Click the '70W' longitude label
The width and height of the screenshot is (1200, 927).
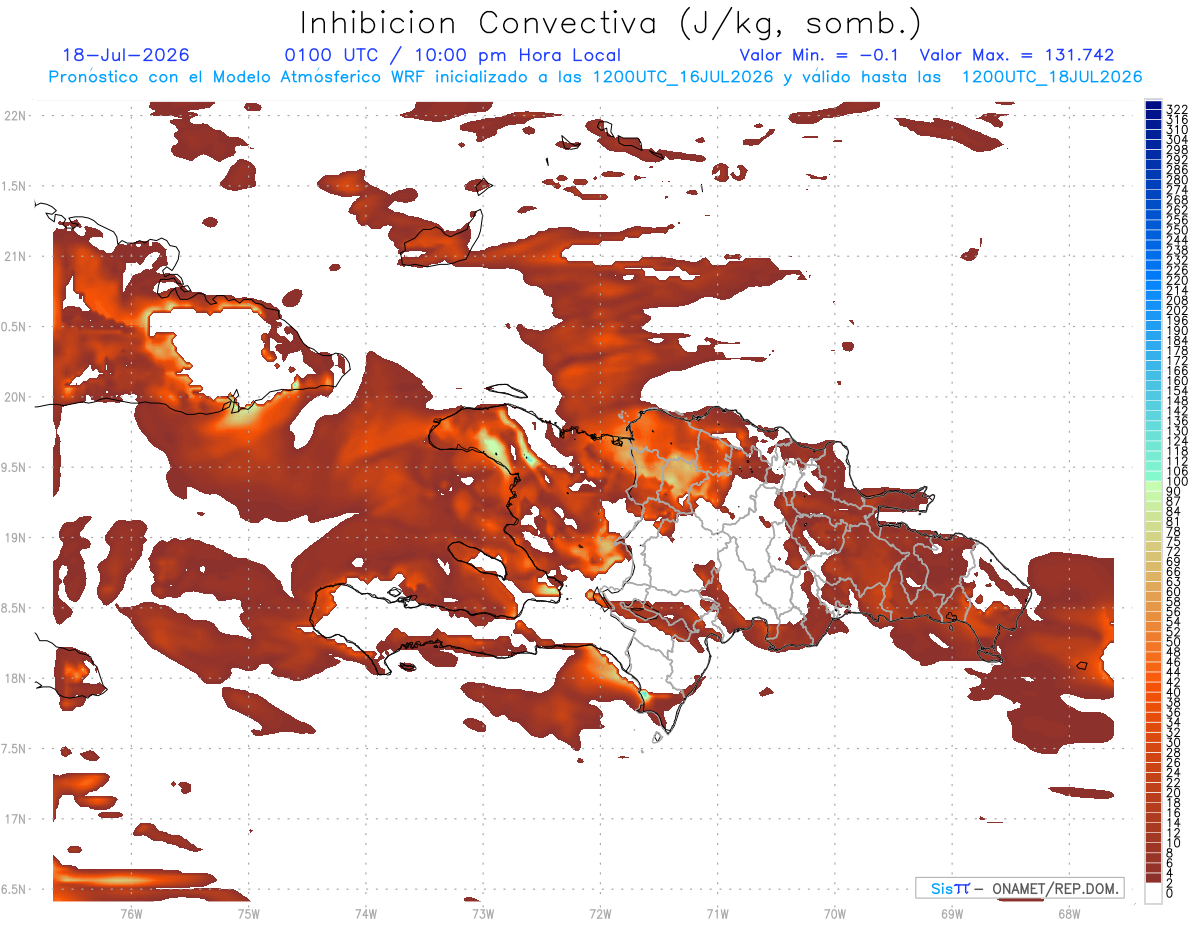pos(835,912)
